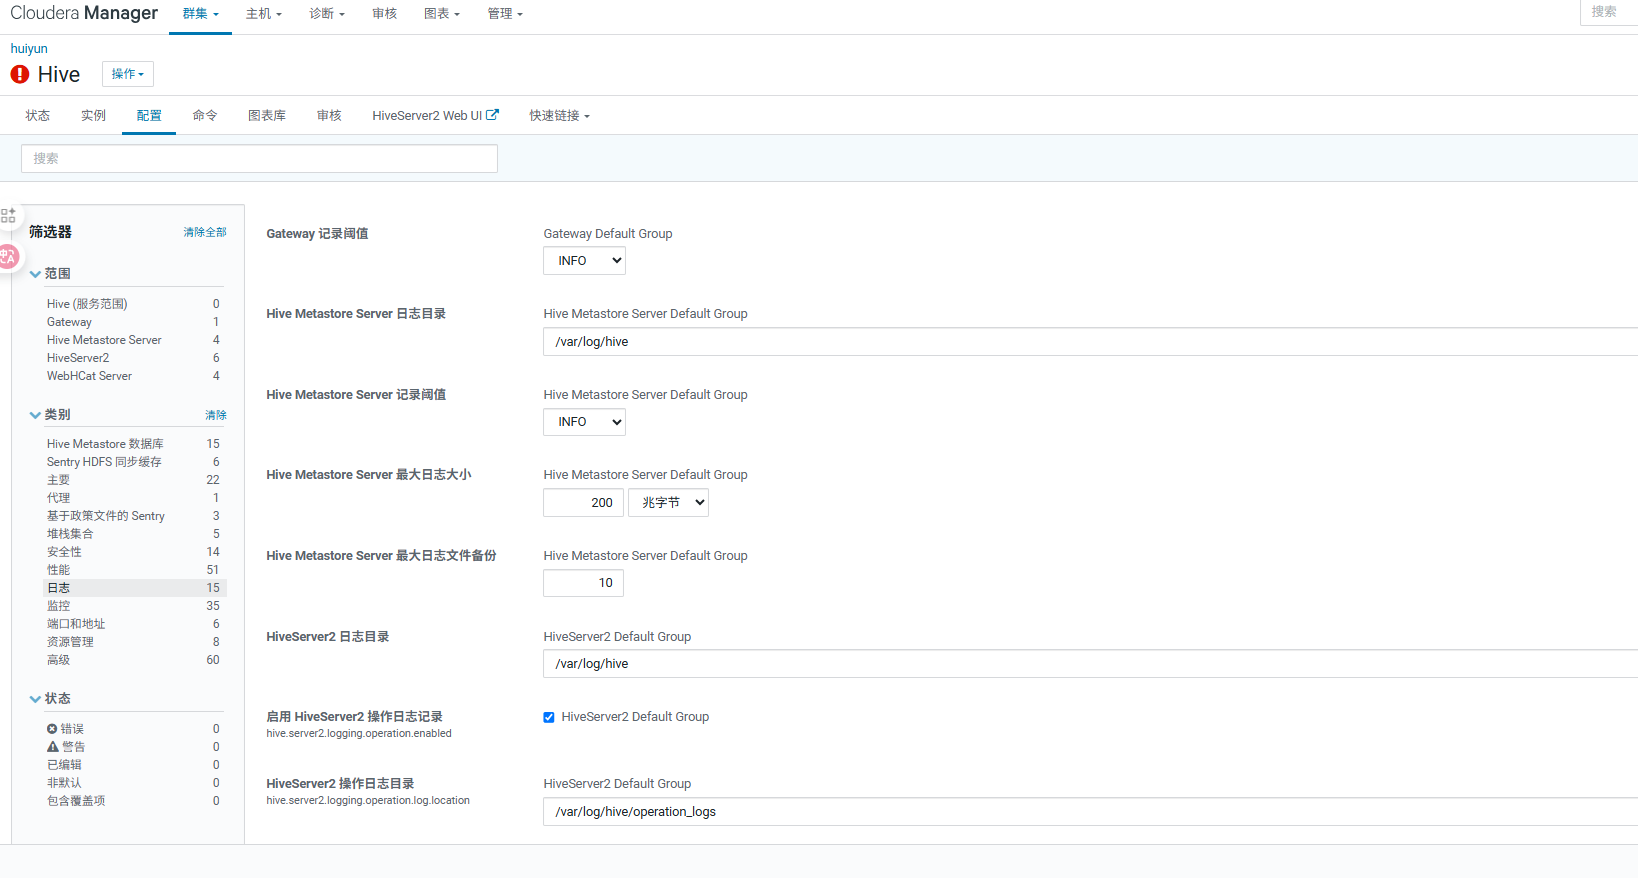
Task: Select the 配置 tab
Action: pyautogui.click(x=149, y=116)
